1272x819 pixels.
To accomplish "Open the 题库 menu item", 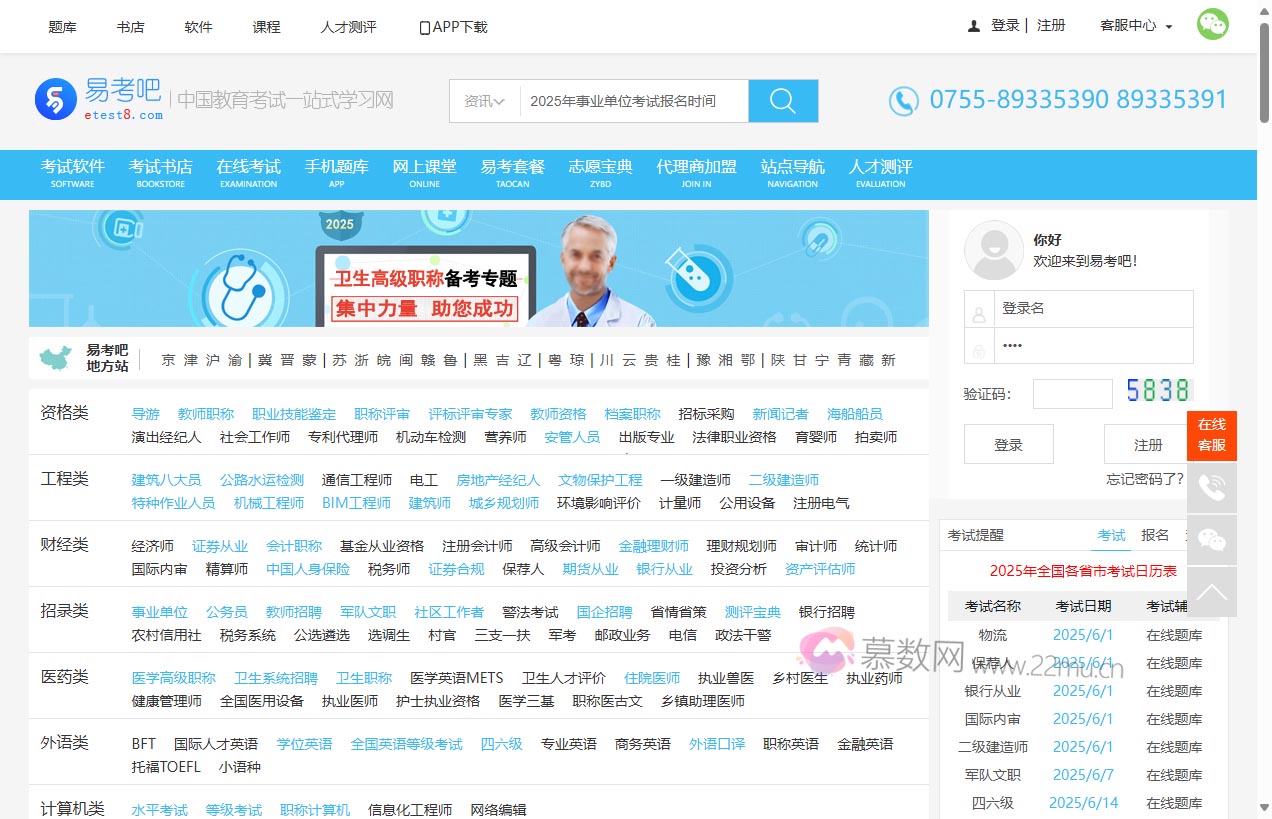I will 62,27.
